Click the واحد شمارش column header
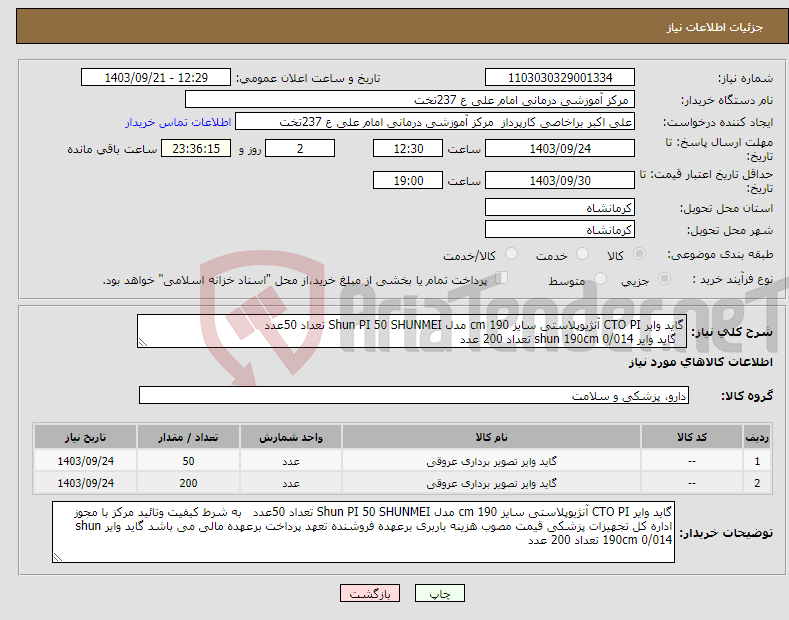 (291, 437)
